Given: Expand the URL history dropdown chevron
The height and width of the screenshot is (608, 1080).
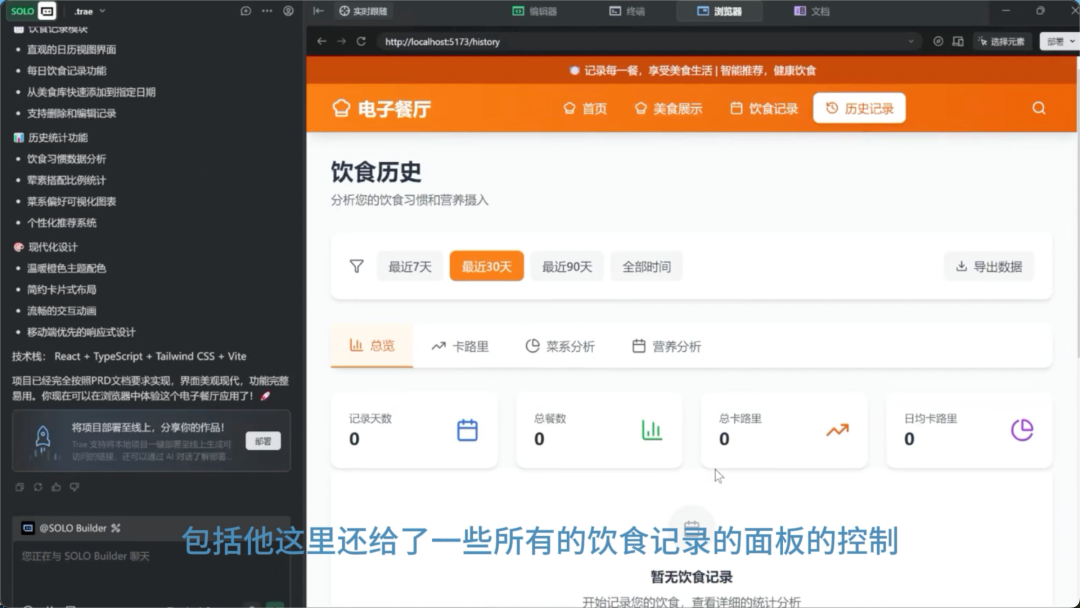Looking at the screenshot, I should click(x=911, y=41).
